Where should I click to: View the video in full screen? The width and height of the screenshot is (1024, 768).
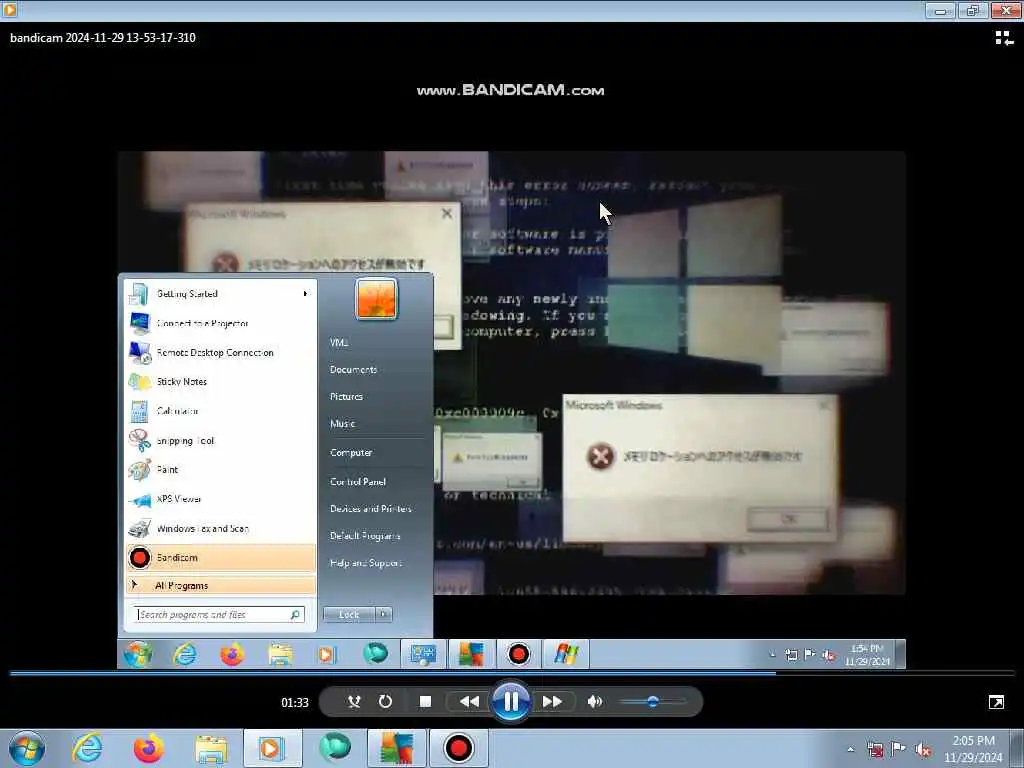[x=996, y=702]
